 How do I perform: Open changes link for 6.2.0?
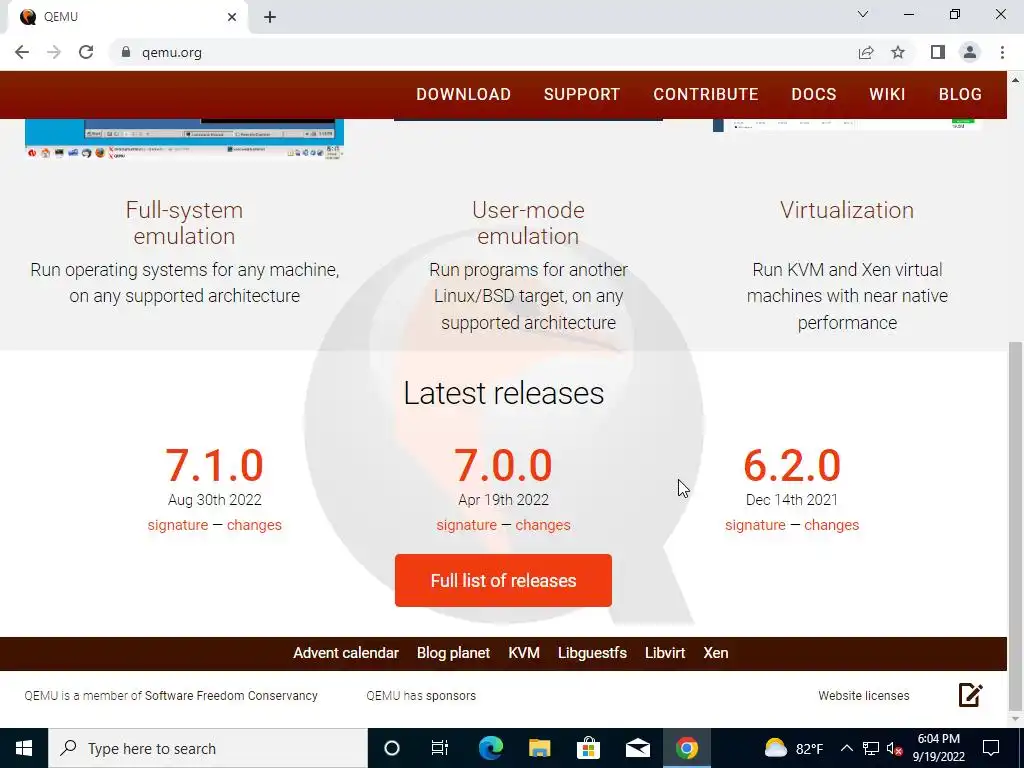pos(831,525)
